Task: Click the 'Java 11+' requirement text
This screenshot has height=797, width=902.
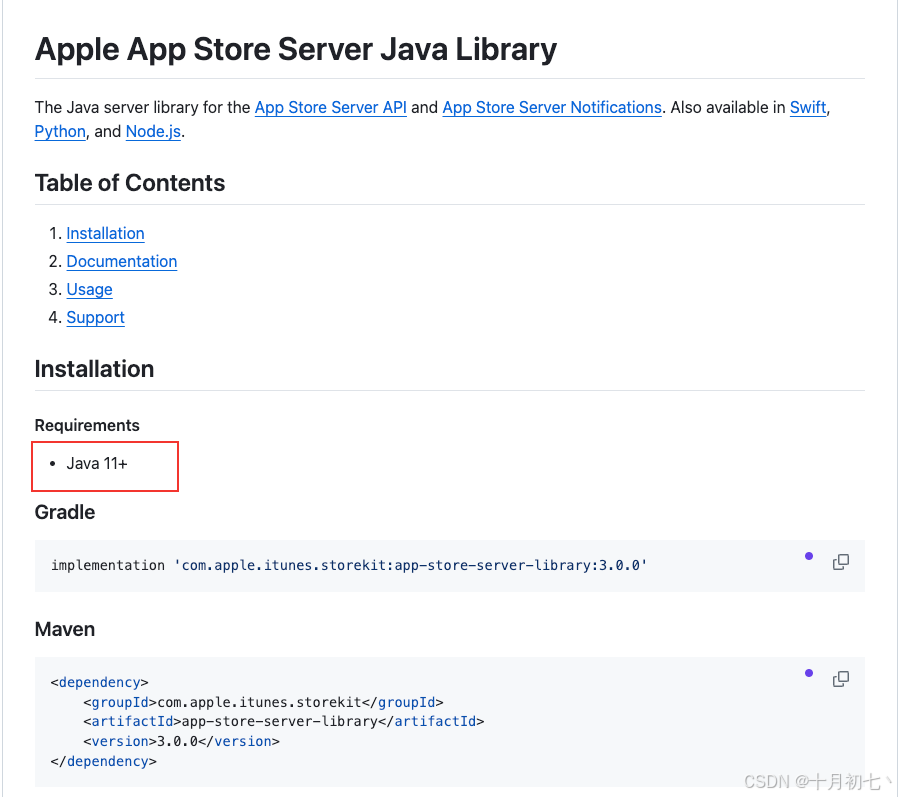Action: (x=97, y=464)
